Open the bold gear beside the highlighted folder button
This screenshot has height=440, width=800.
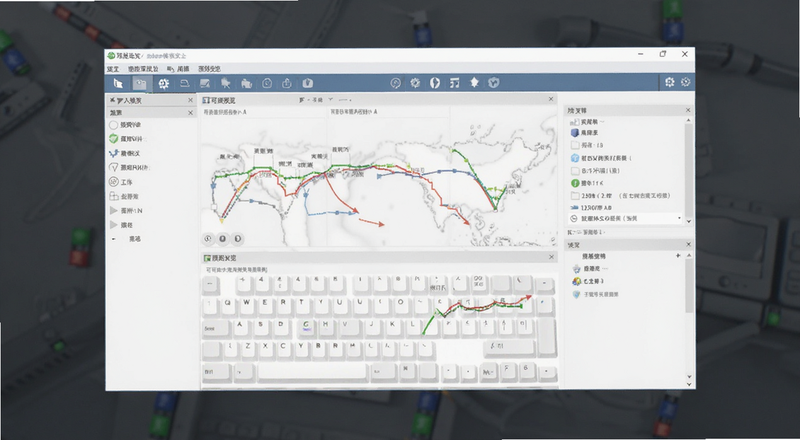click(x=163, y=84)
